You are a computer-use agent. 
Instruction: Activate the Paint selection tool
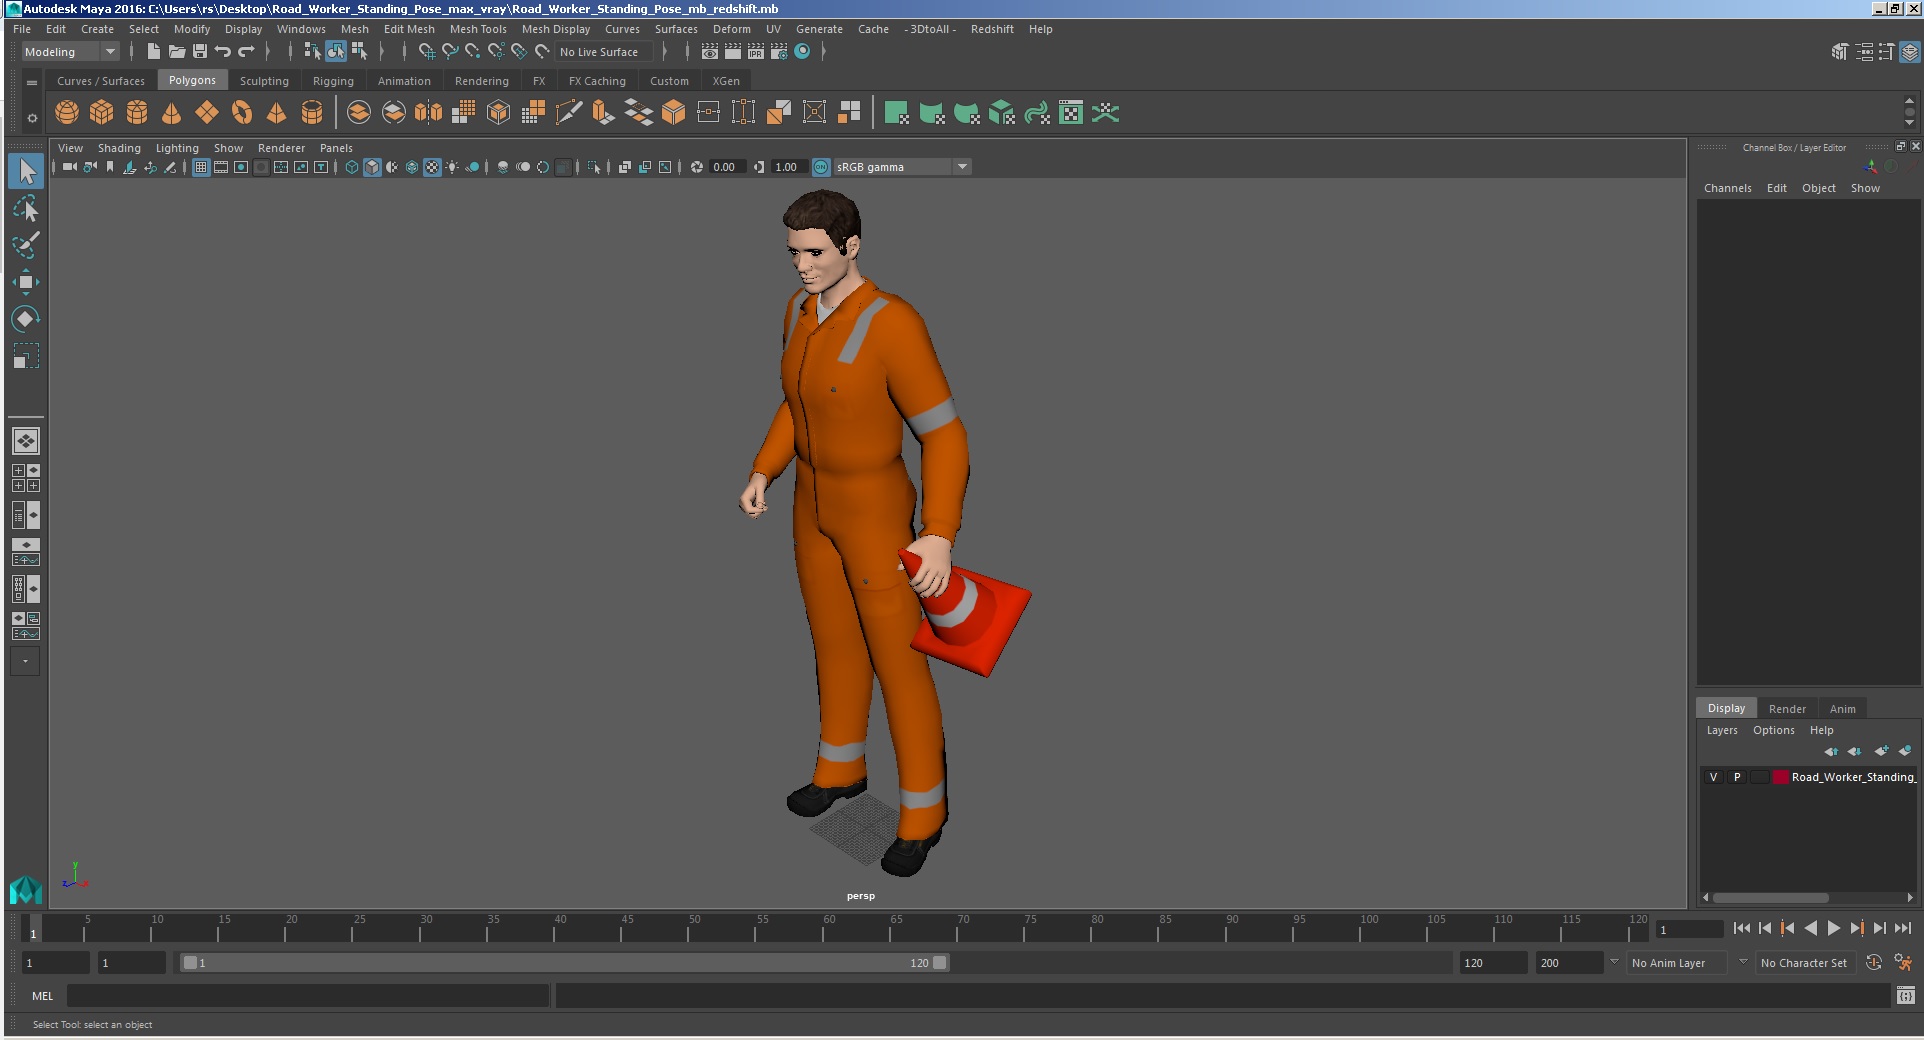click(26, 245)
